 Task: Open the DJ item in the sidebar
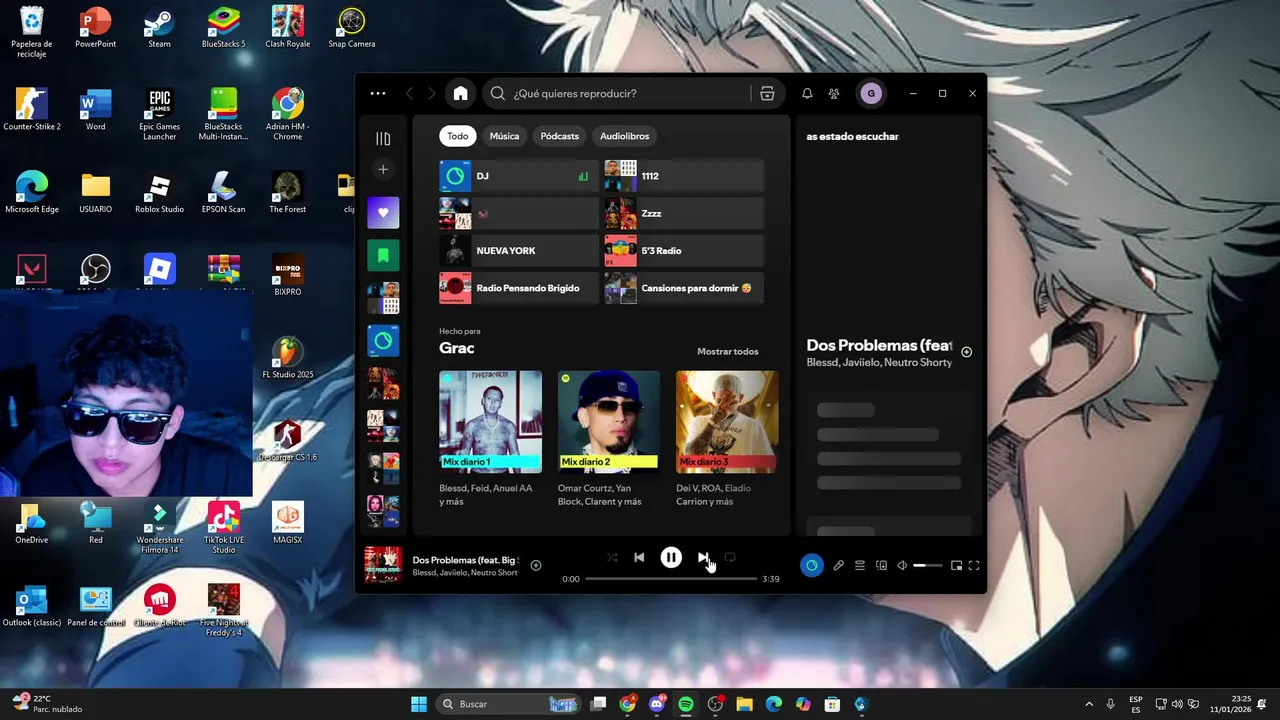point(383,341)
